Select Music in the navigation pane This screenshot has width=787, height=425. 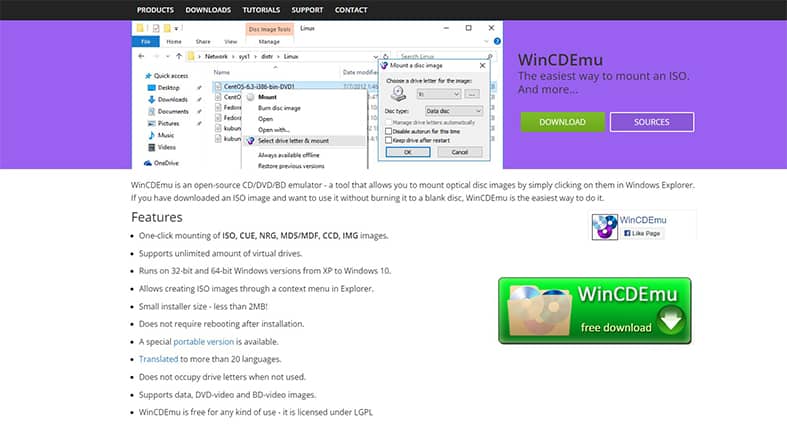[166, 135]
